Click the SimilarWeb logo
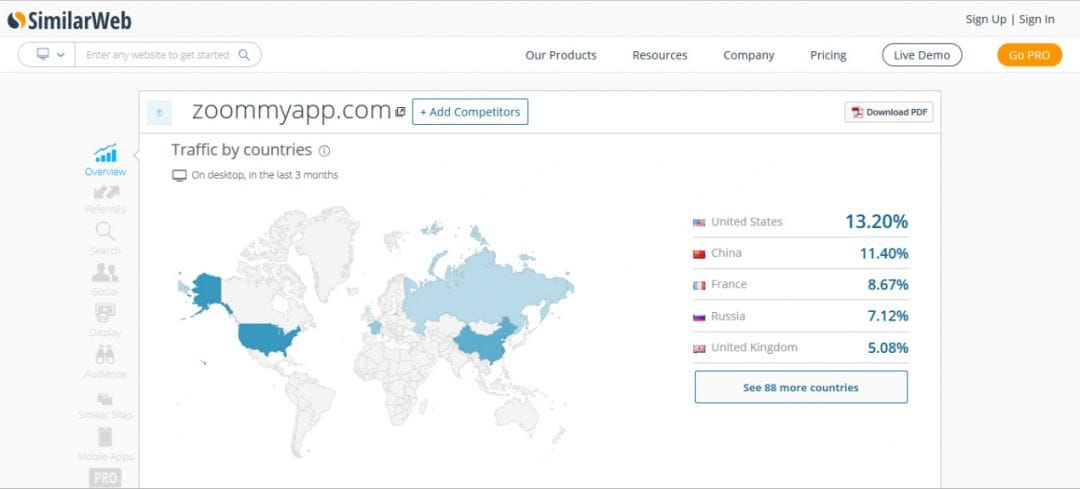The width and height of the screenshot is (1080, 489). (x=69, y=20)
